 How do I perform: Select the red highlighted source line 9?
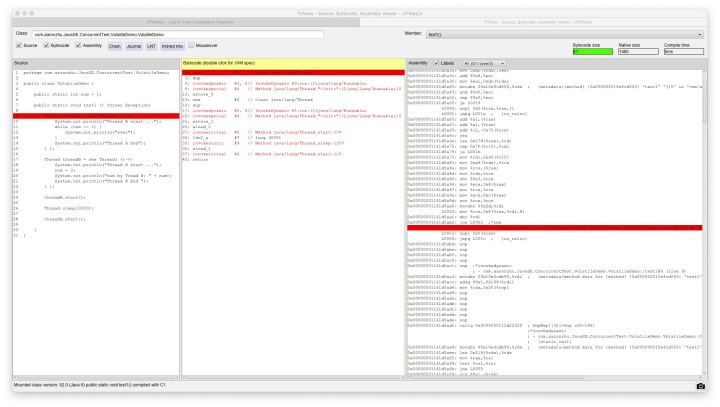tap(96, 116)
